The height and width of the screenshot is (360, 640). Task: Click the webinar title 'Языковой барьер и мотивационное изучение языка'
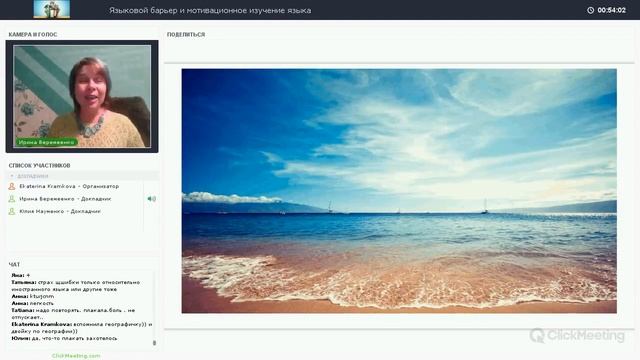210,10
